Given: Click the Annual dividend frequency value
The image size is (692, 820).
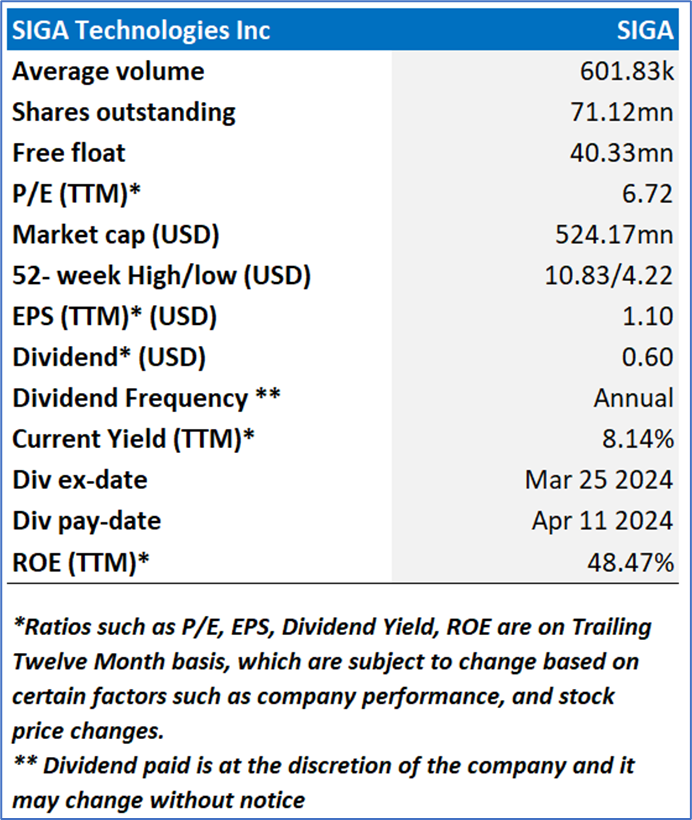Looking at the screenshot, I should (633, 398).
